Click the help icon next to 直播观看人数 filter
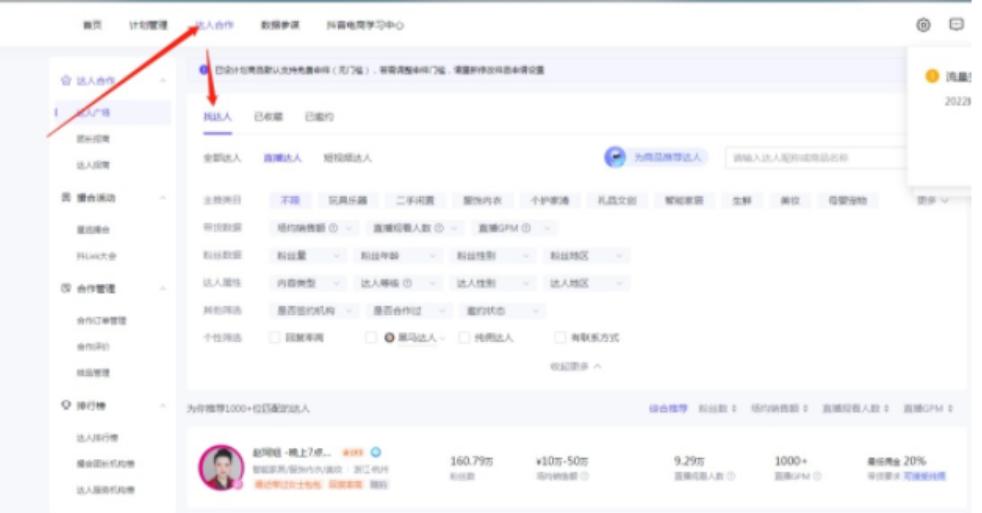 point(439,228)
